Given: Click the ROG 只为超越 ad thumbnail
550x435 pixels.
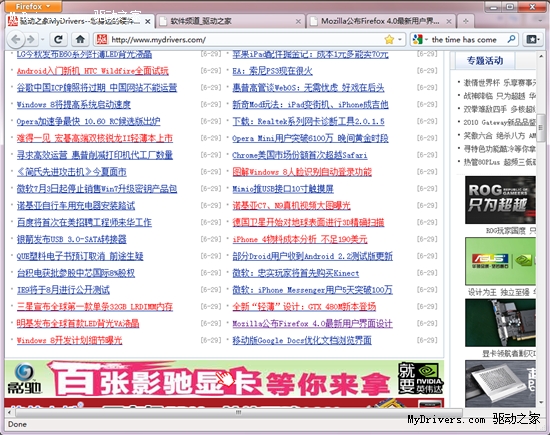Looking at the screenshot, I should [x=500, y=200].
